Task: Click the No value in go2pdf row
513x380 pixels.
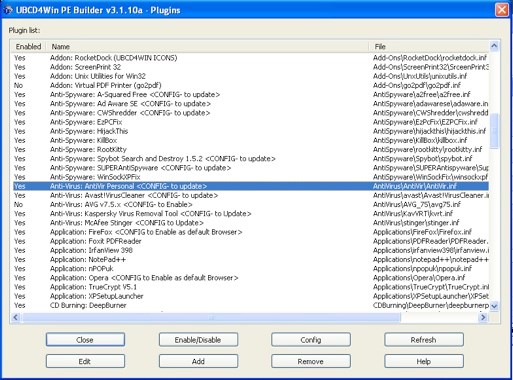Action: click(x=18, y=85)
